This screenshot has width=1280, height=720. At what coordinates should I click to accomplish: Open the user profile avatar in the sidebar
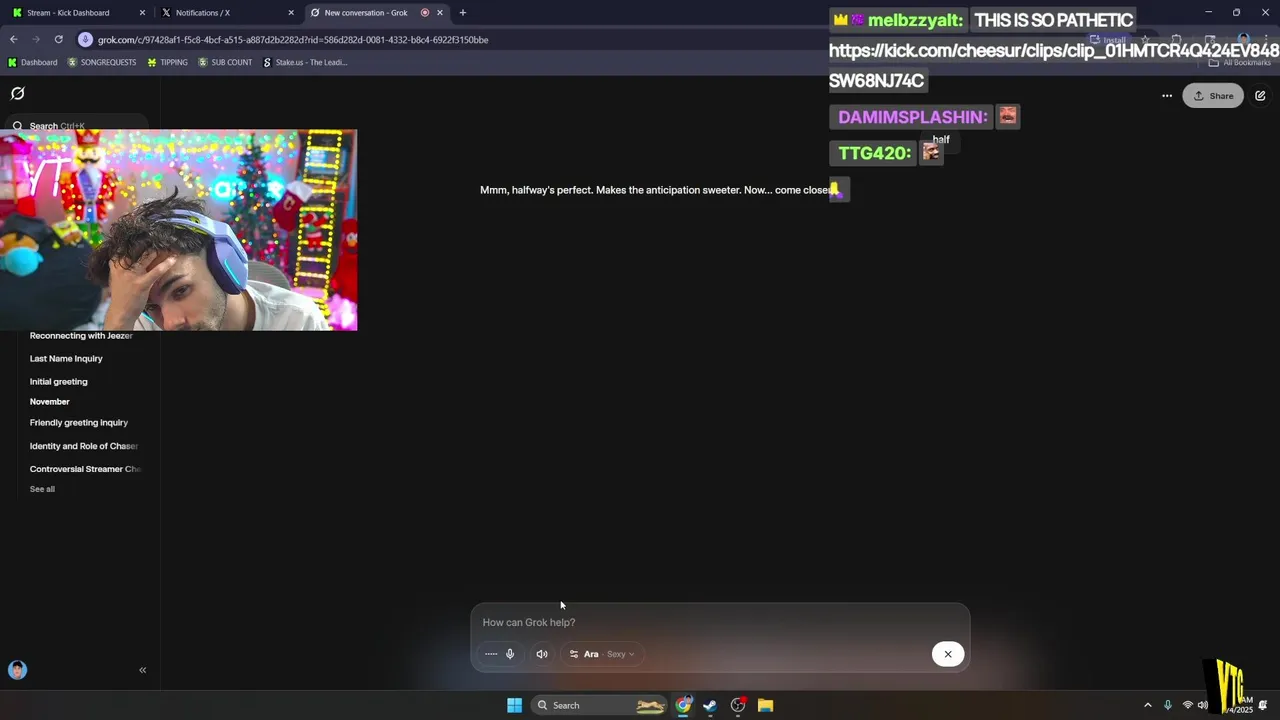point(17,670)
